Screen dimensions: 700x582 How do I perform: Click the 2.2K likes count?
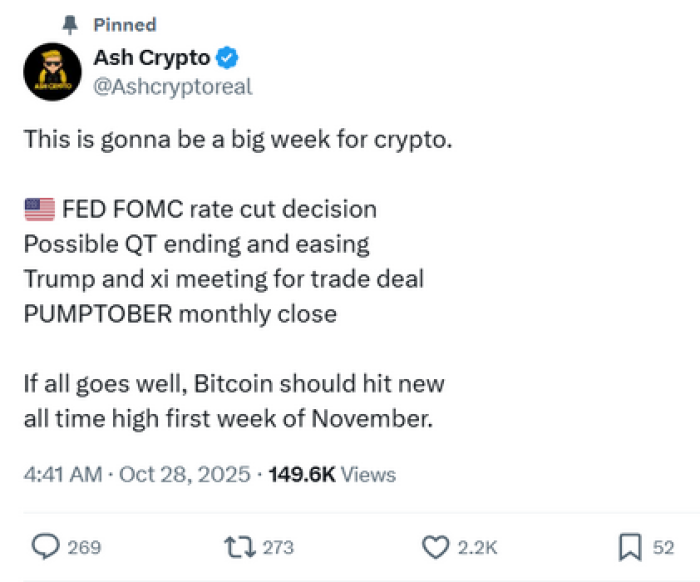[x=476, y=547]
